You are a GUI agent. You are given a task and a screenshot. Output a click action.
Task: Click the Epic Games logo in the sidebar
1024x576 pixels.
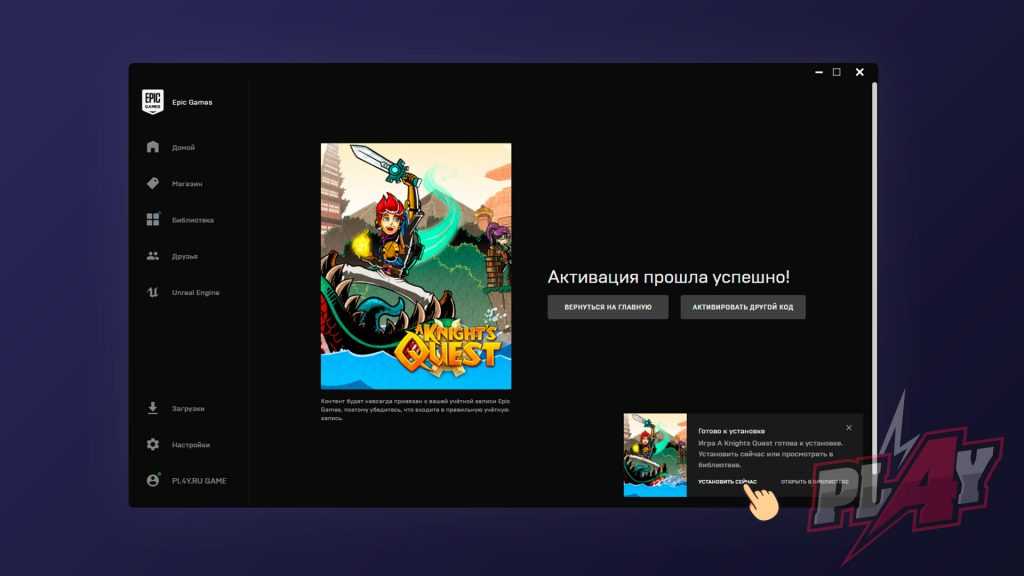pos(152,102)
